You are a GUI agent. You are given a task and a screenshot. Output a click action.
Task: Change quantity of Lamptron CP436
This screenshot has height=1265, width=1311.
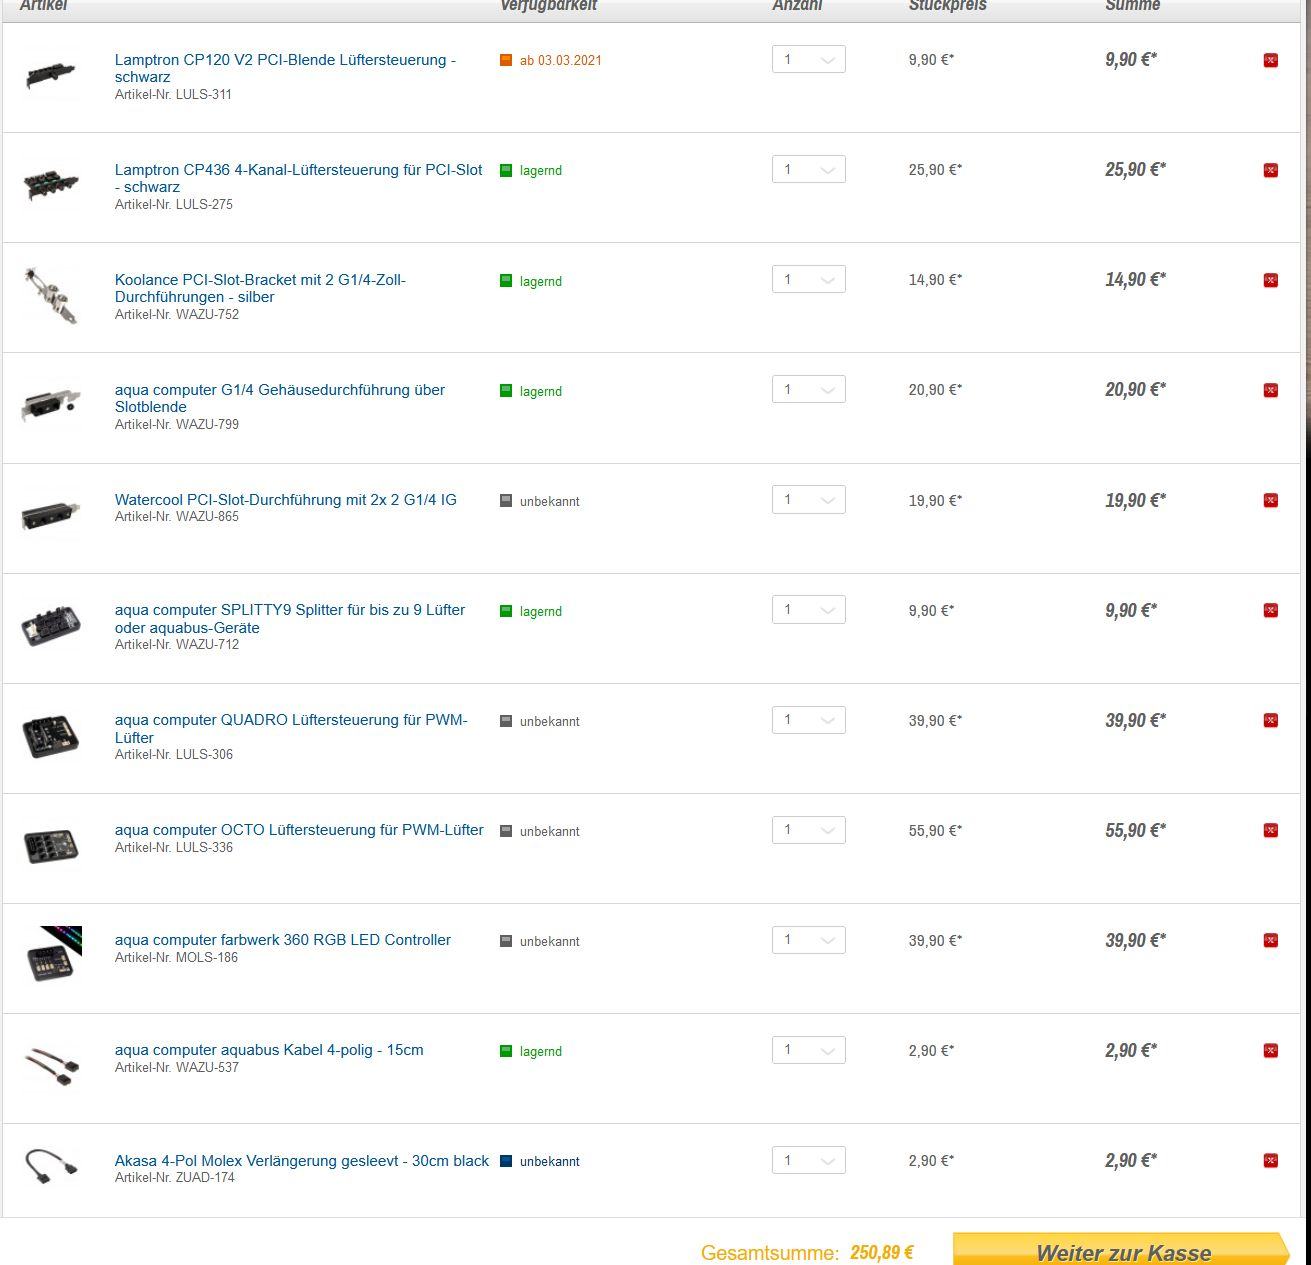tap(809, 169)
